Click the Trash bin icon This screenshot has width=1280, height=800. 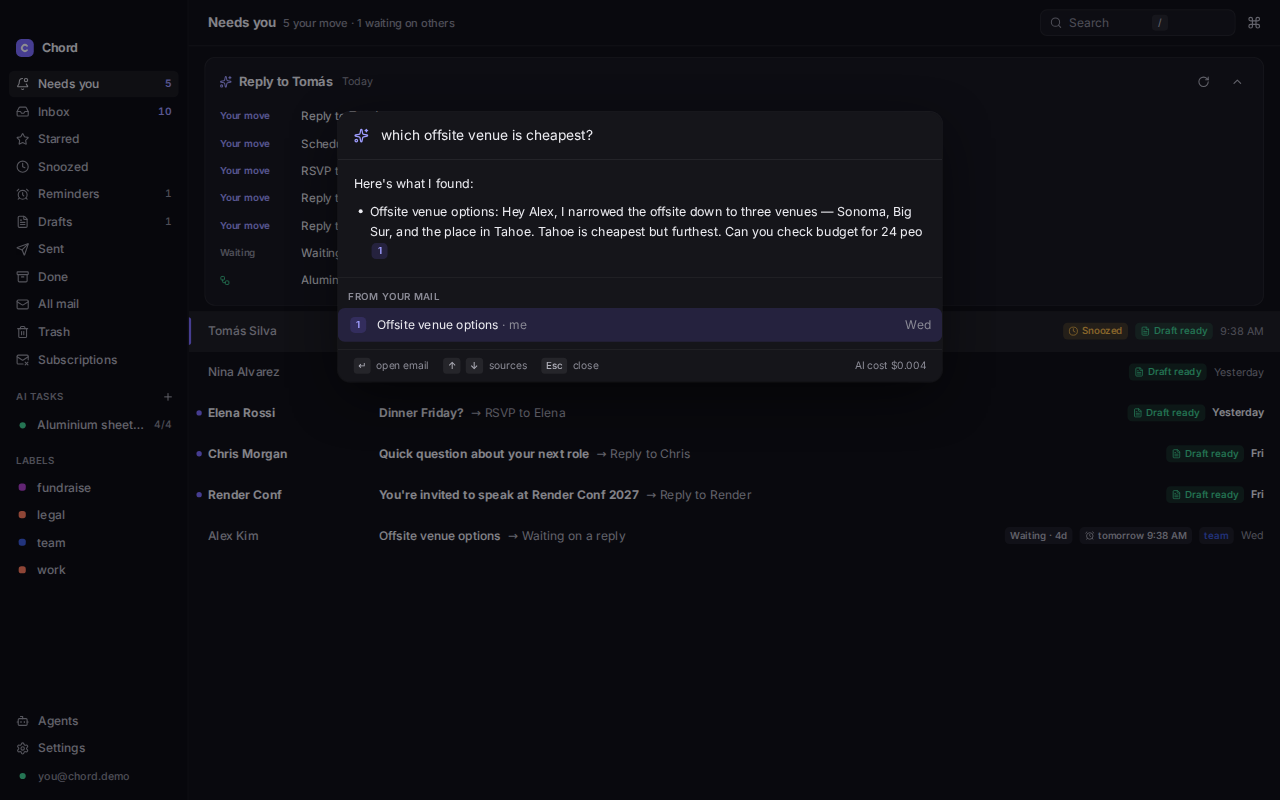(23, 331)
